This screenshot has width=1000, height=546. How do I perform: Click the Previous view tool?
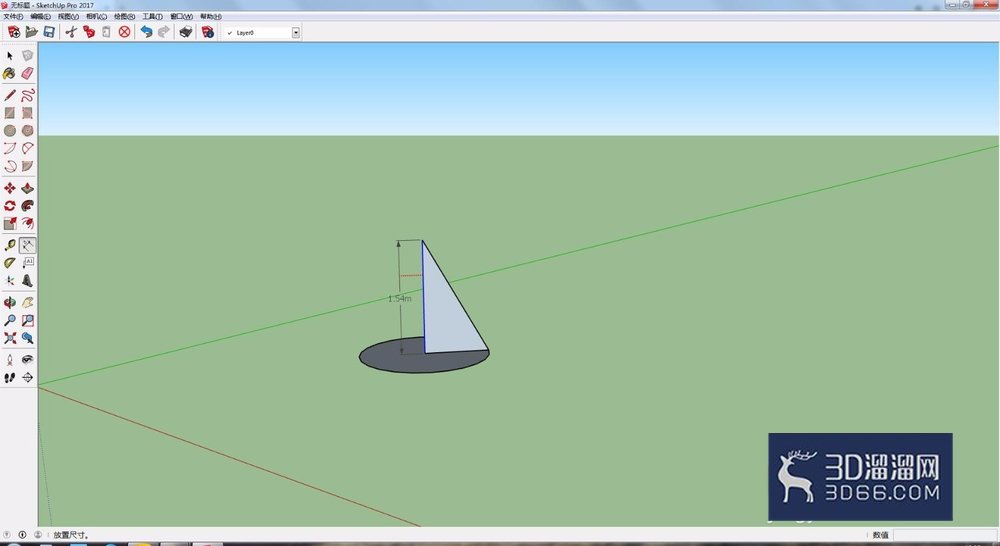tap(27, 338)
